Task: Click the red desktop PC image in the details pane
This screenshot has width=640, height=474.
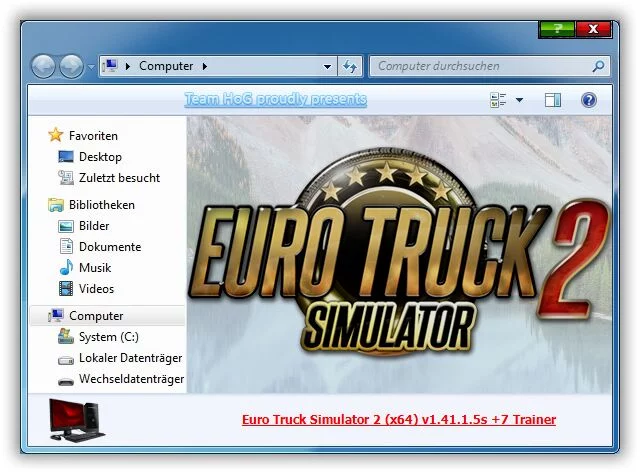Action: click(x=76, y=421)
